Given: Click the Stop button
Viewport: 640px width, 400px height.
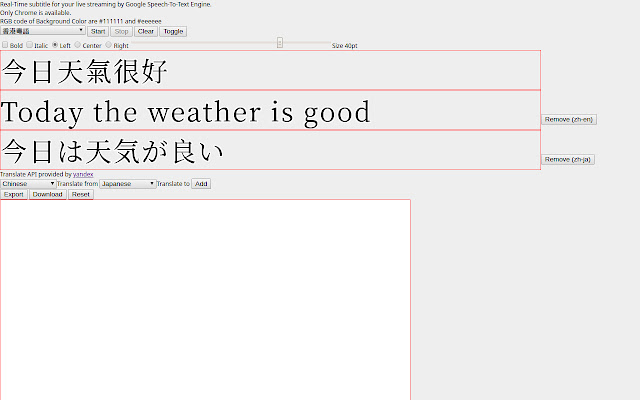Looking at the screenshot, I should (x=121, y=31).
